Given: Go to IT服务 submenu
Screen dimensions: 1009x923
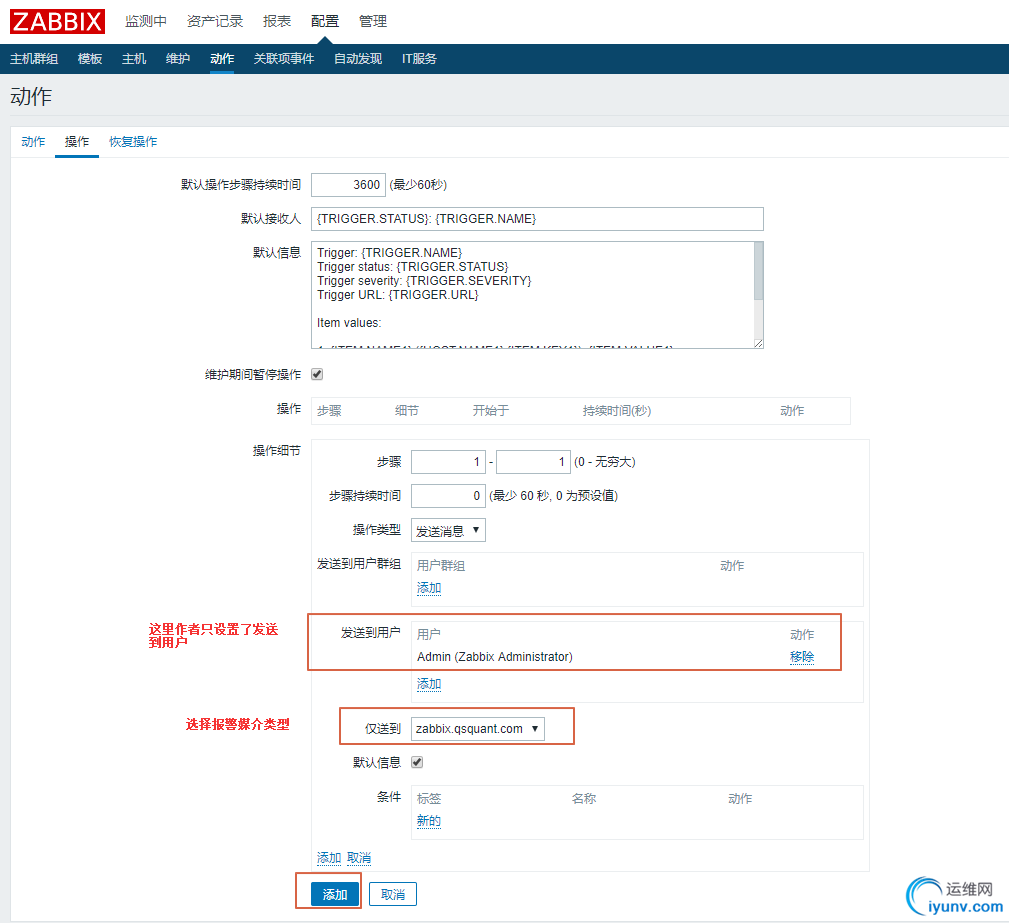Looking at the screenshot, I should pos(419,59).
